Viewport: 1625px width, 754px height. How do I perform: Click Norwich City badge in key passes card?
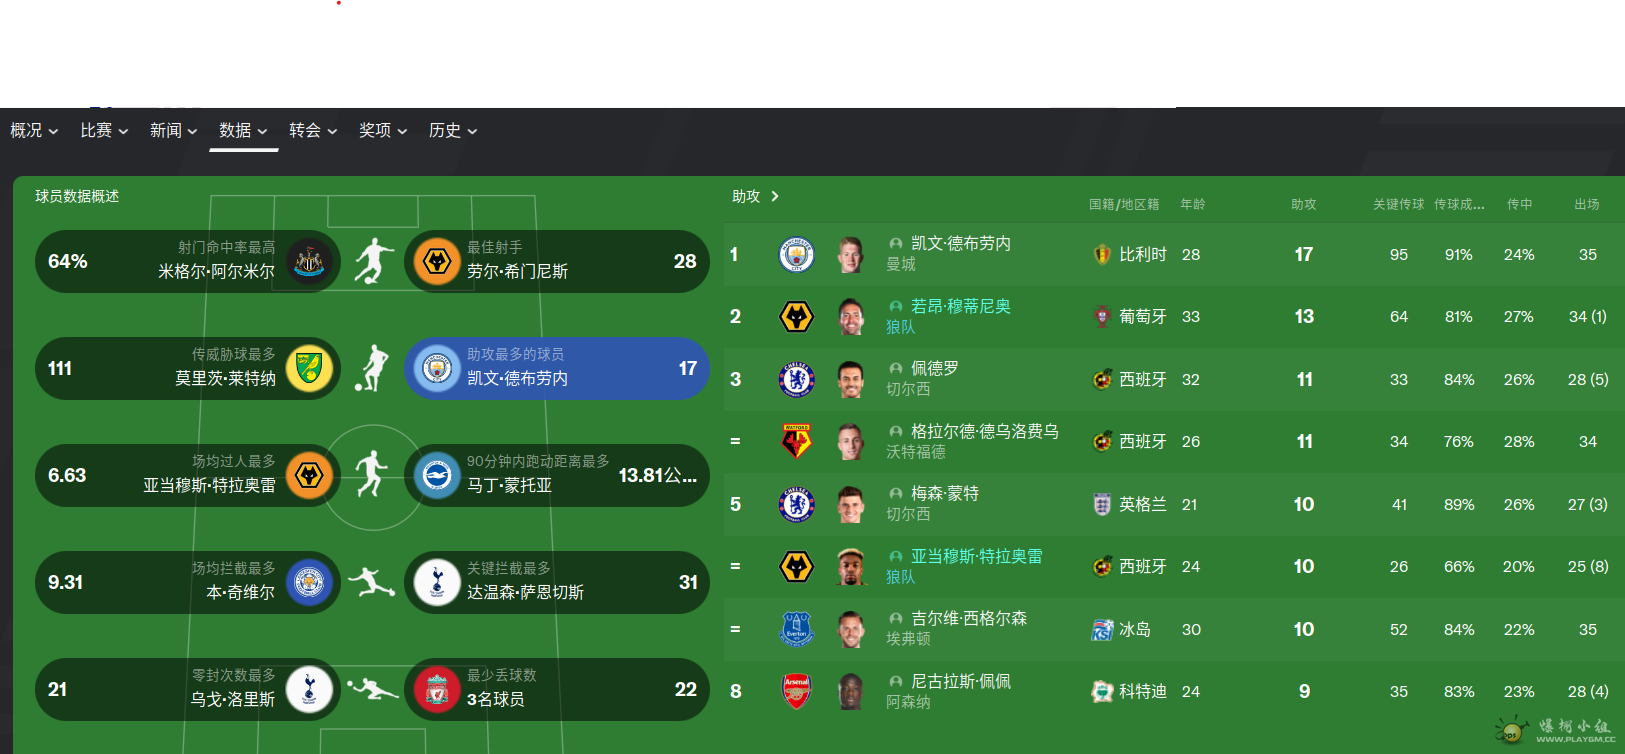(x=309, y=368)
